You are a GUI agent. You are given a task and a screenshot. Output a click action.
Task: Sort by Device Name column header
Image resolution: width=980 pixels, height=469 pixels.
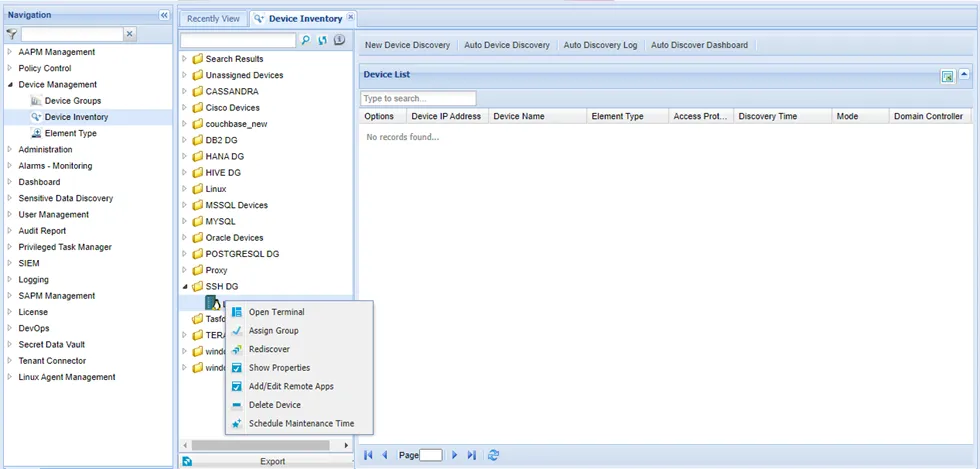(x=537, y=116)
